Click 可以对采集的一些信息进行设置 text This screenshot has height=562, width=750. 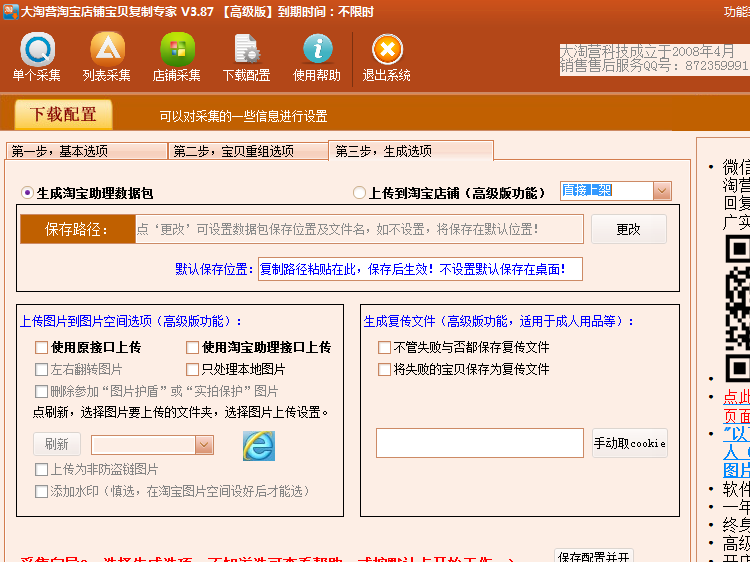click(x=243, y=116)
